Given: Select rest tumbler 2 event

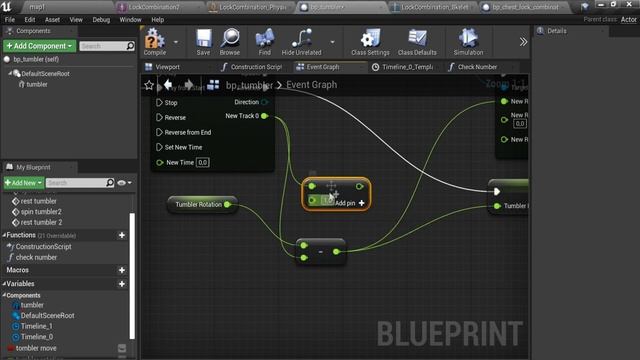Looking at the screenshot, I should [x=41, y=222].
